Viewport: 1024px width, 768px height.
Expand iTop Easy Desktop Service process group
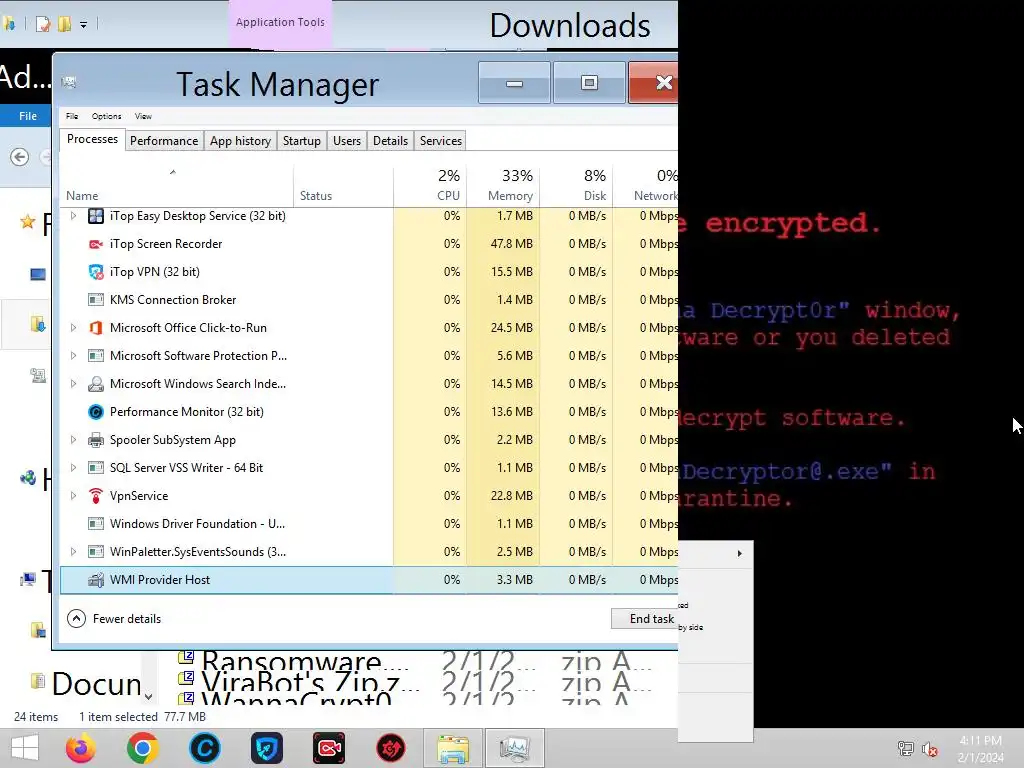pyautogui.click(x=73, y=216)
